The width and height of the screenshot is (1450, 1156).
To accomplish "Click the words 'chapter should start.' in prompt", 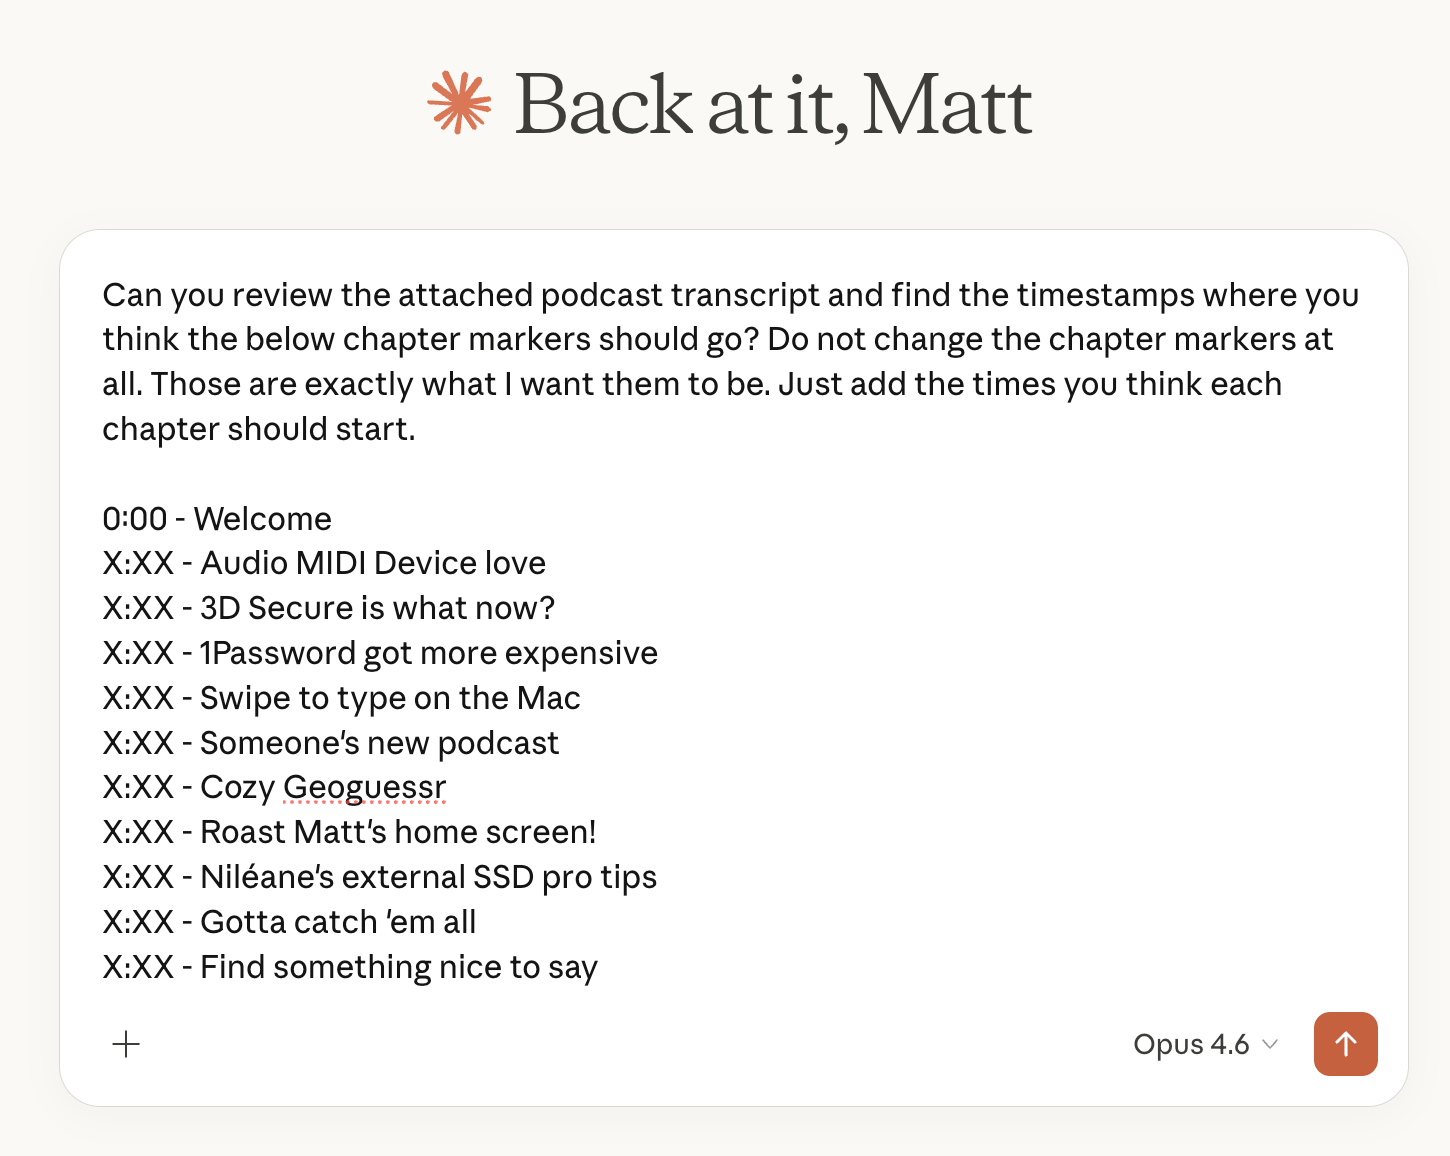I will [258, 429].
